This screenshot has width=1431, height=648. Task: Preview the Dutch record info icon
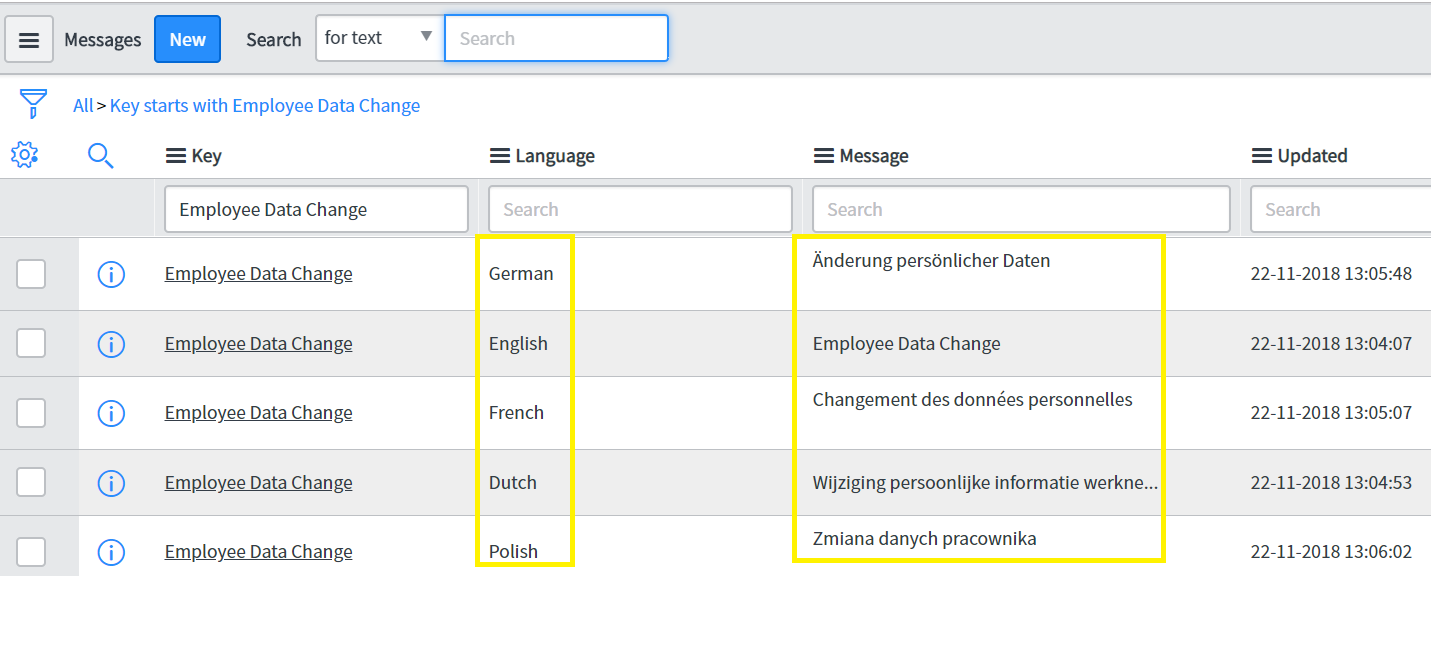tap(111, 483)
